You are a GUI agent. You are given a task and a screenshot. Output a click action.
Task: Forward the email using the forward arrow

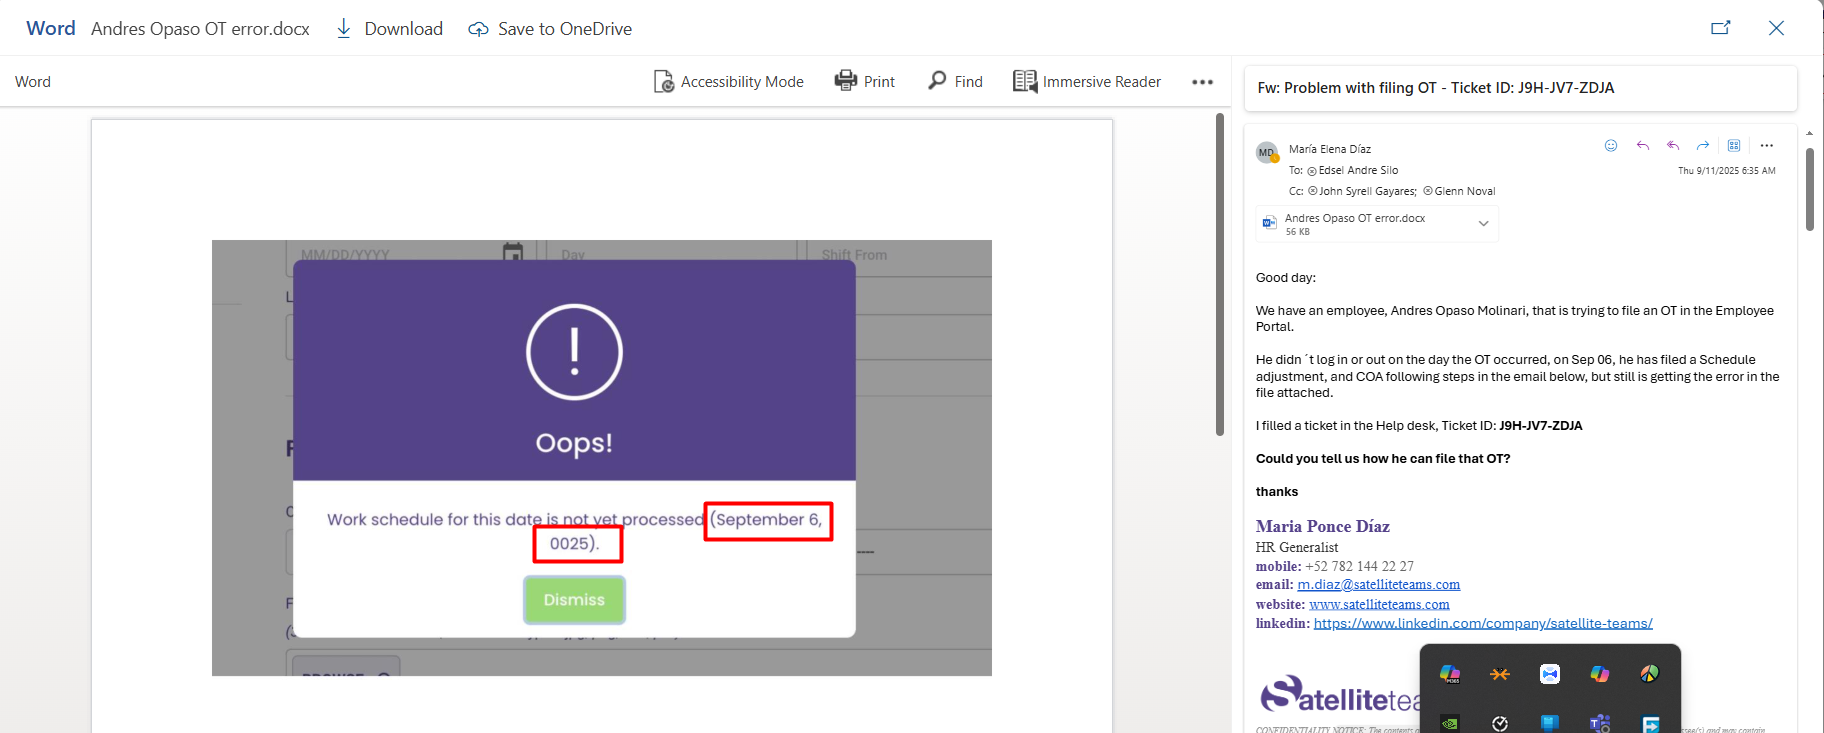[1703, 146]
